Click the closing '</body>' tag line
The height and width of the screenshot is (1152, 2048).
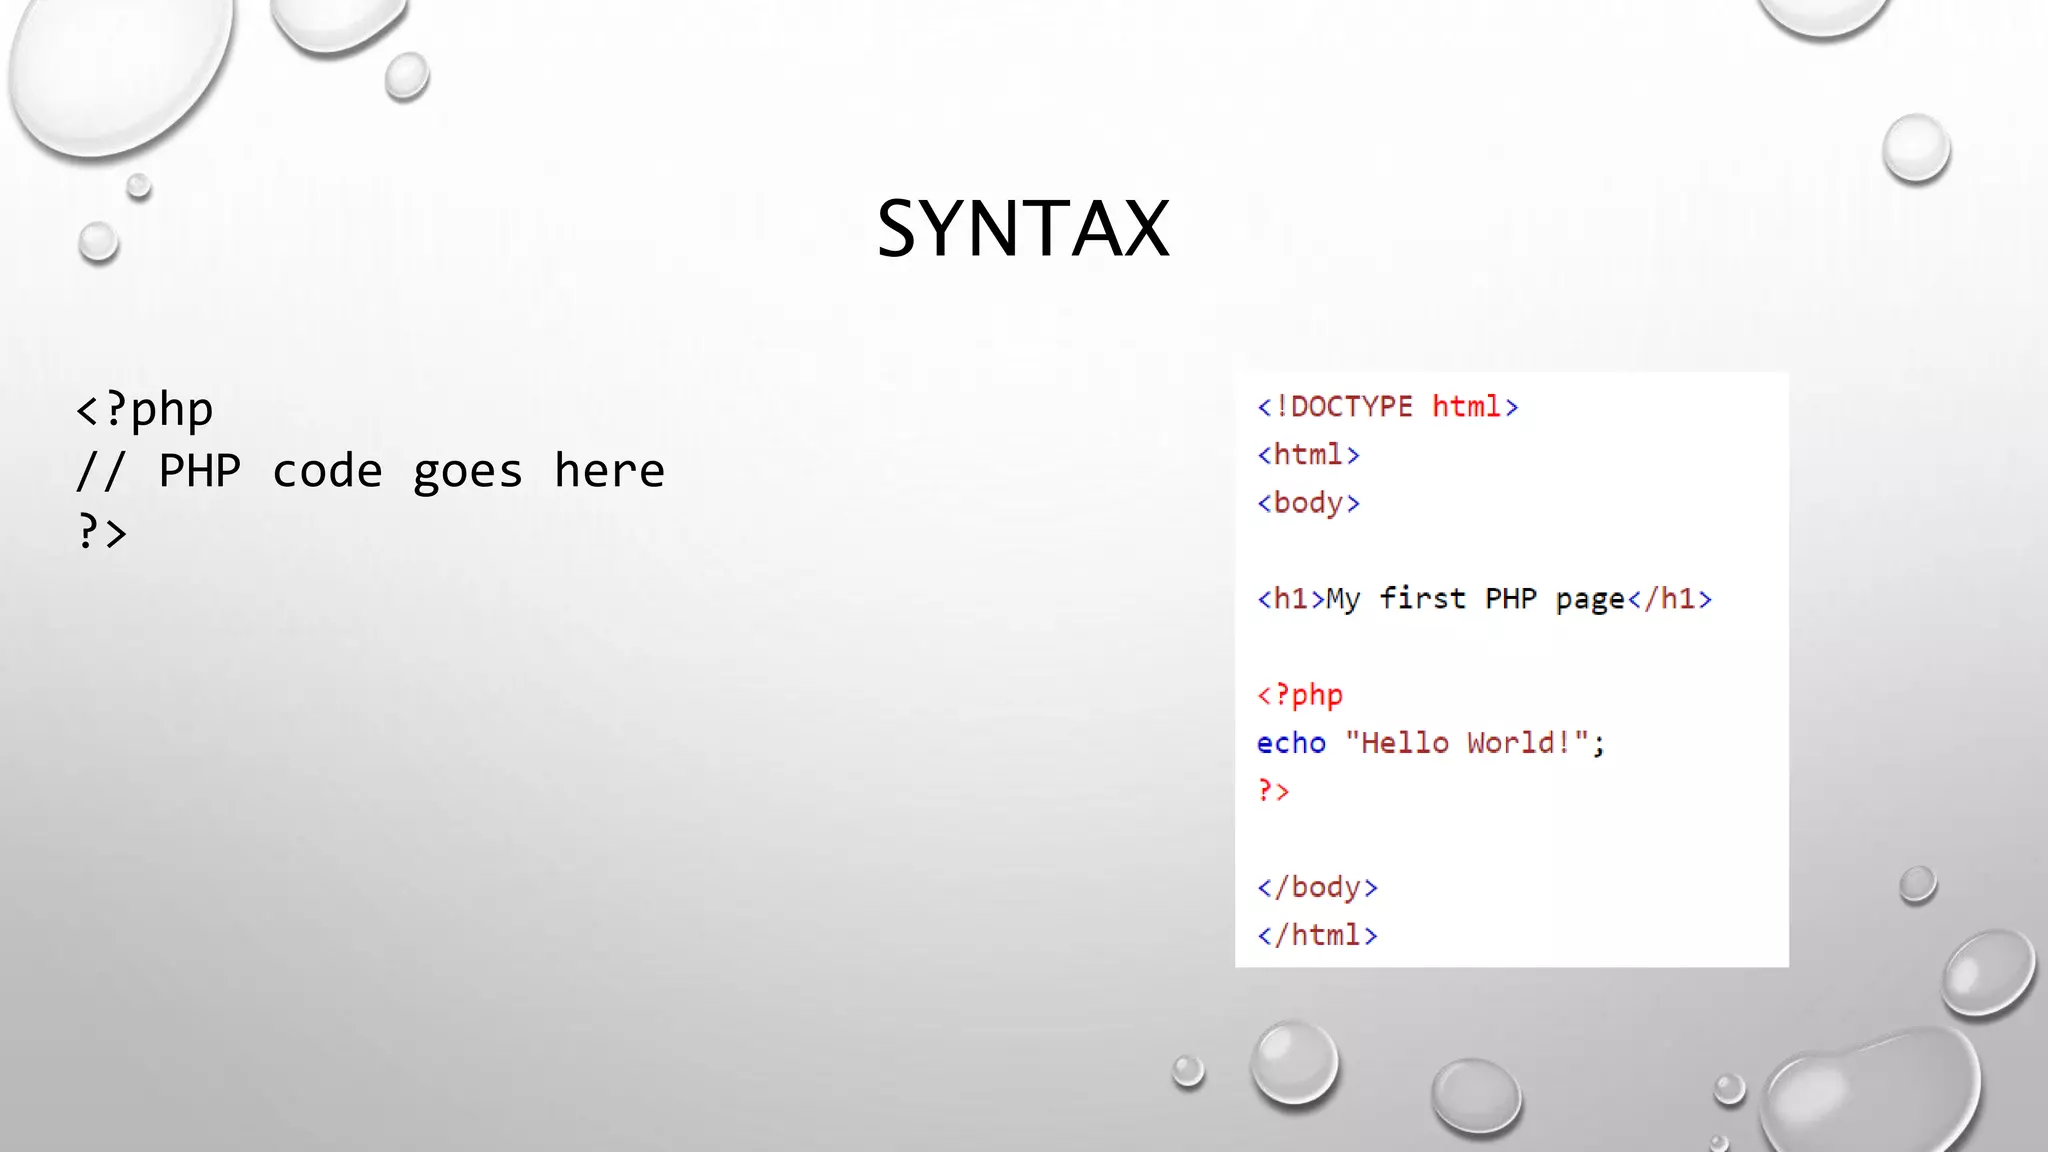click(1317, 887)
